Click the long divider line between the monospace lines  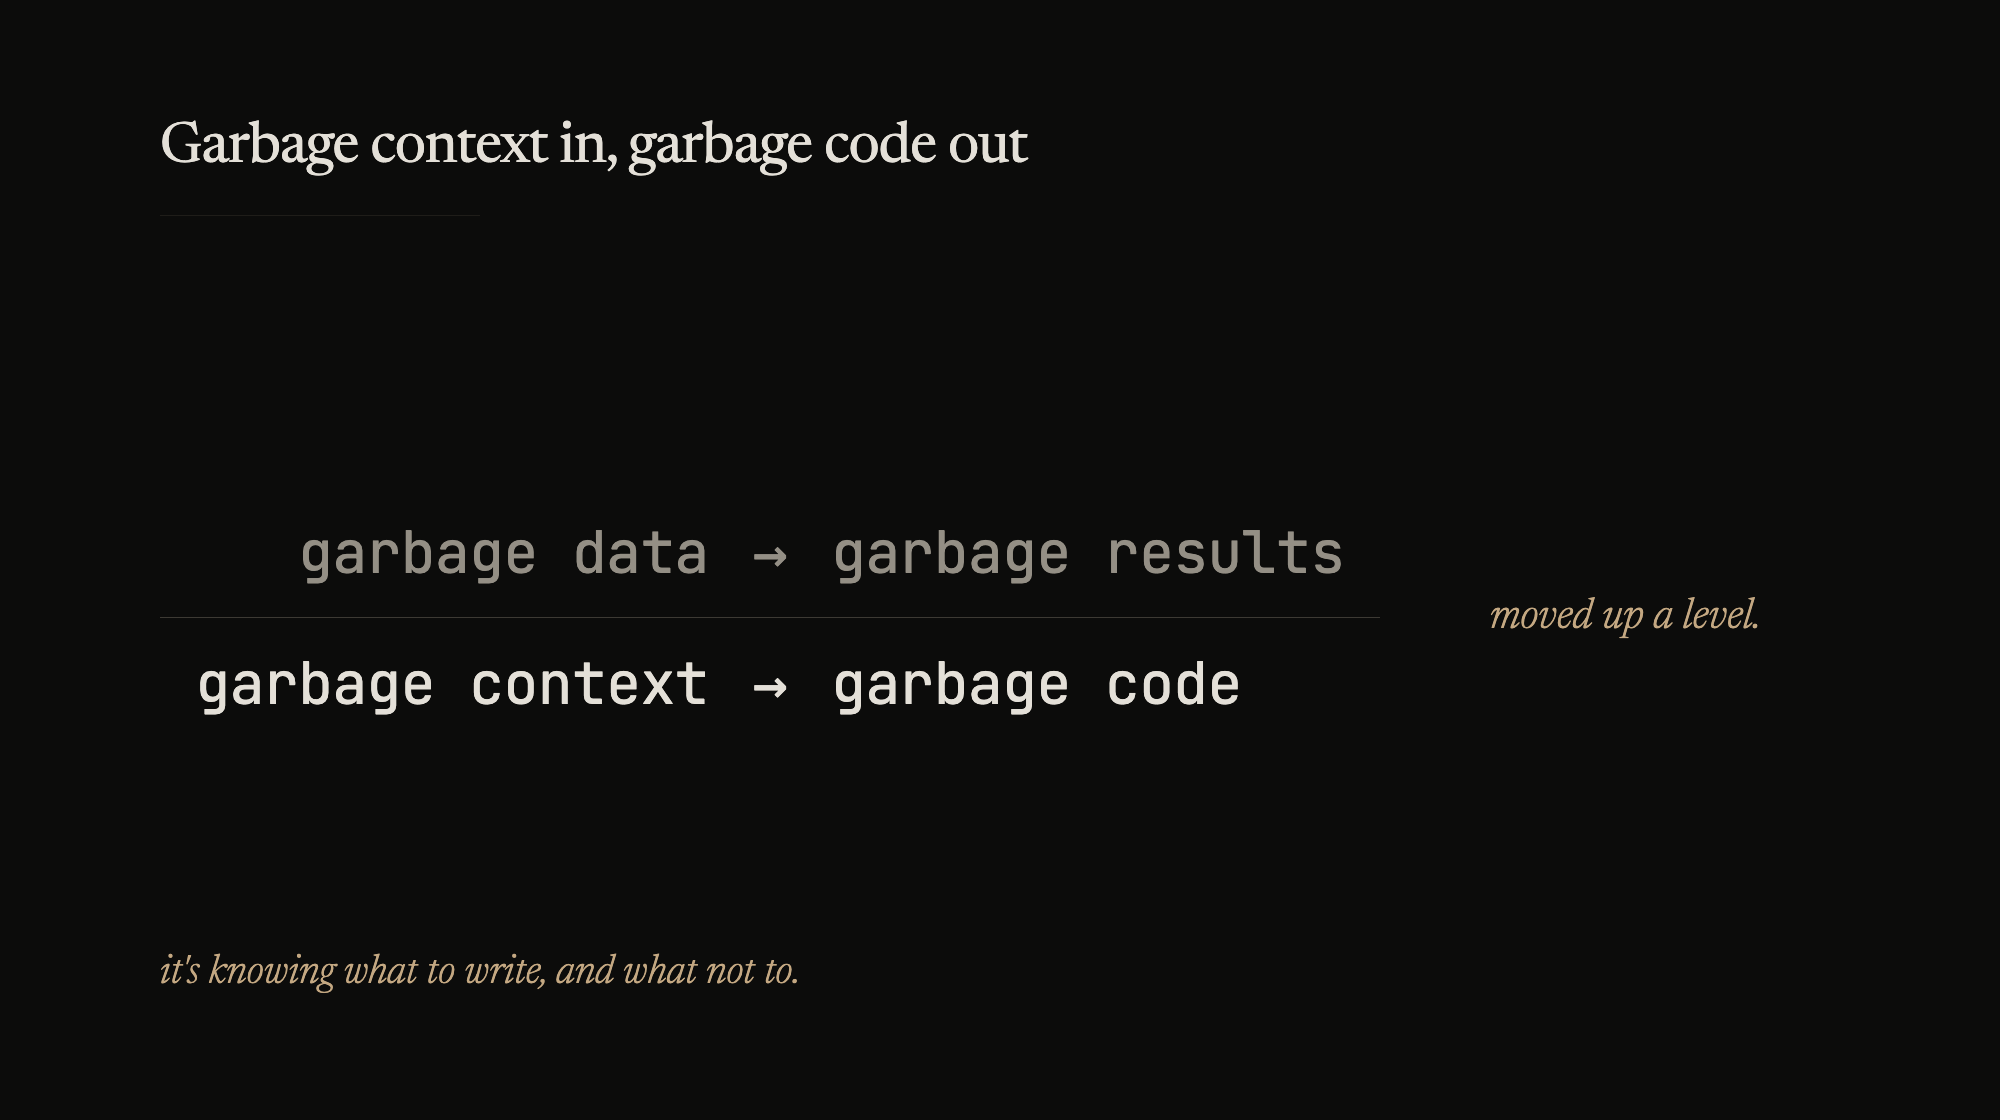point(769,618)
